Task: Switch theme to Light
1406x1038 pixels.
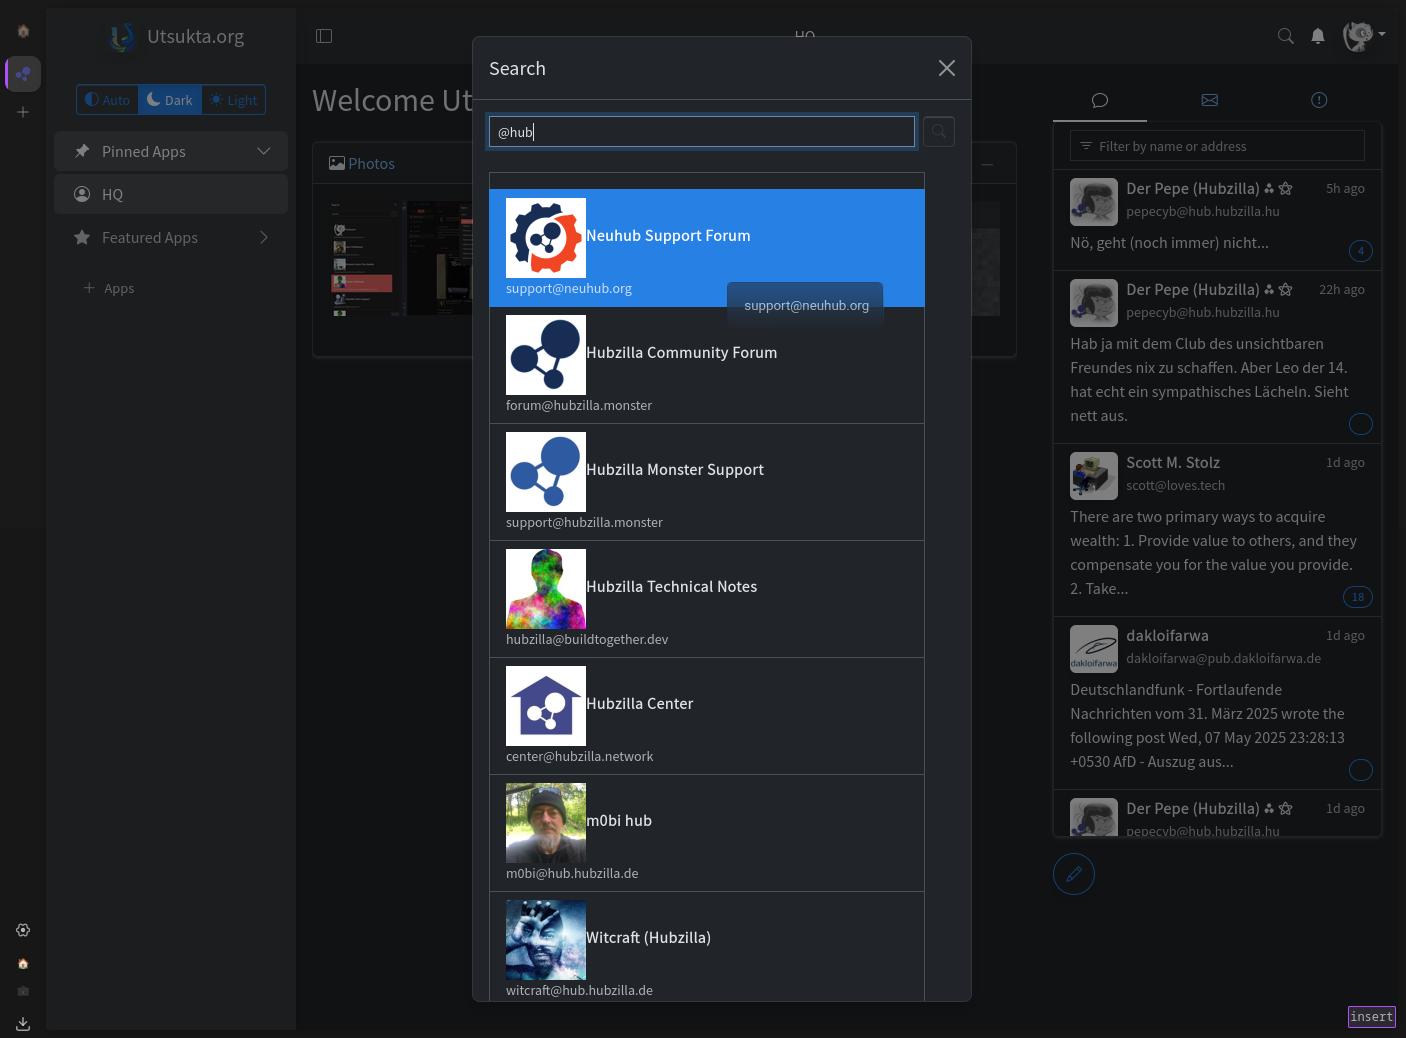Action: tap(233, 100)
